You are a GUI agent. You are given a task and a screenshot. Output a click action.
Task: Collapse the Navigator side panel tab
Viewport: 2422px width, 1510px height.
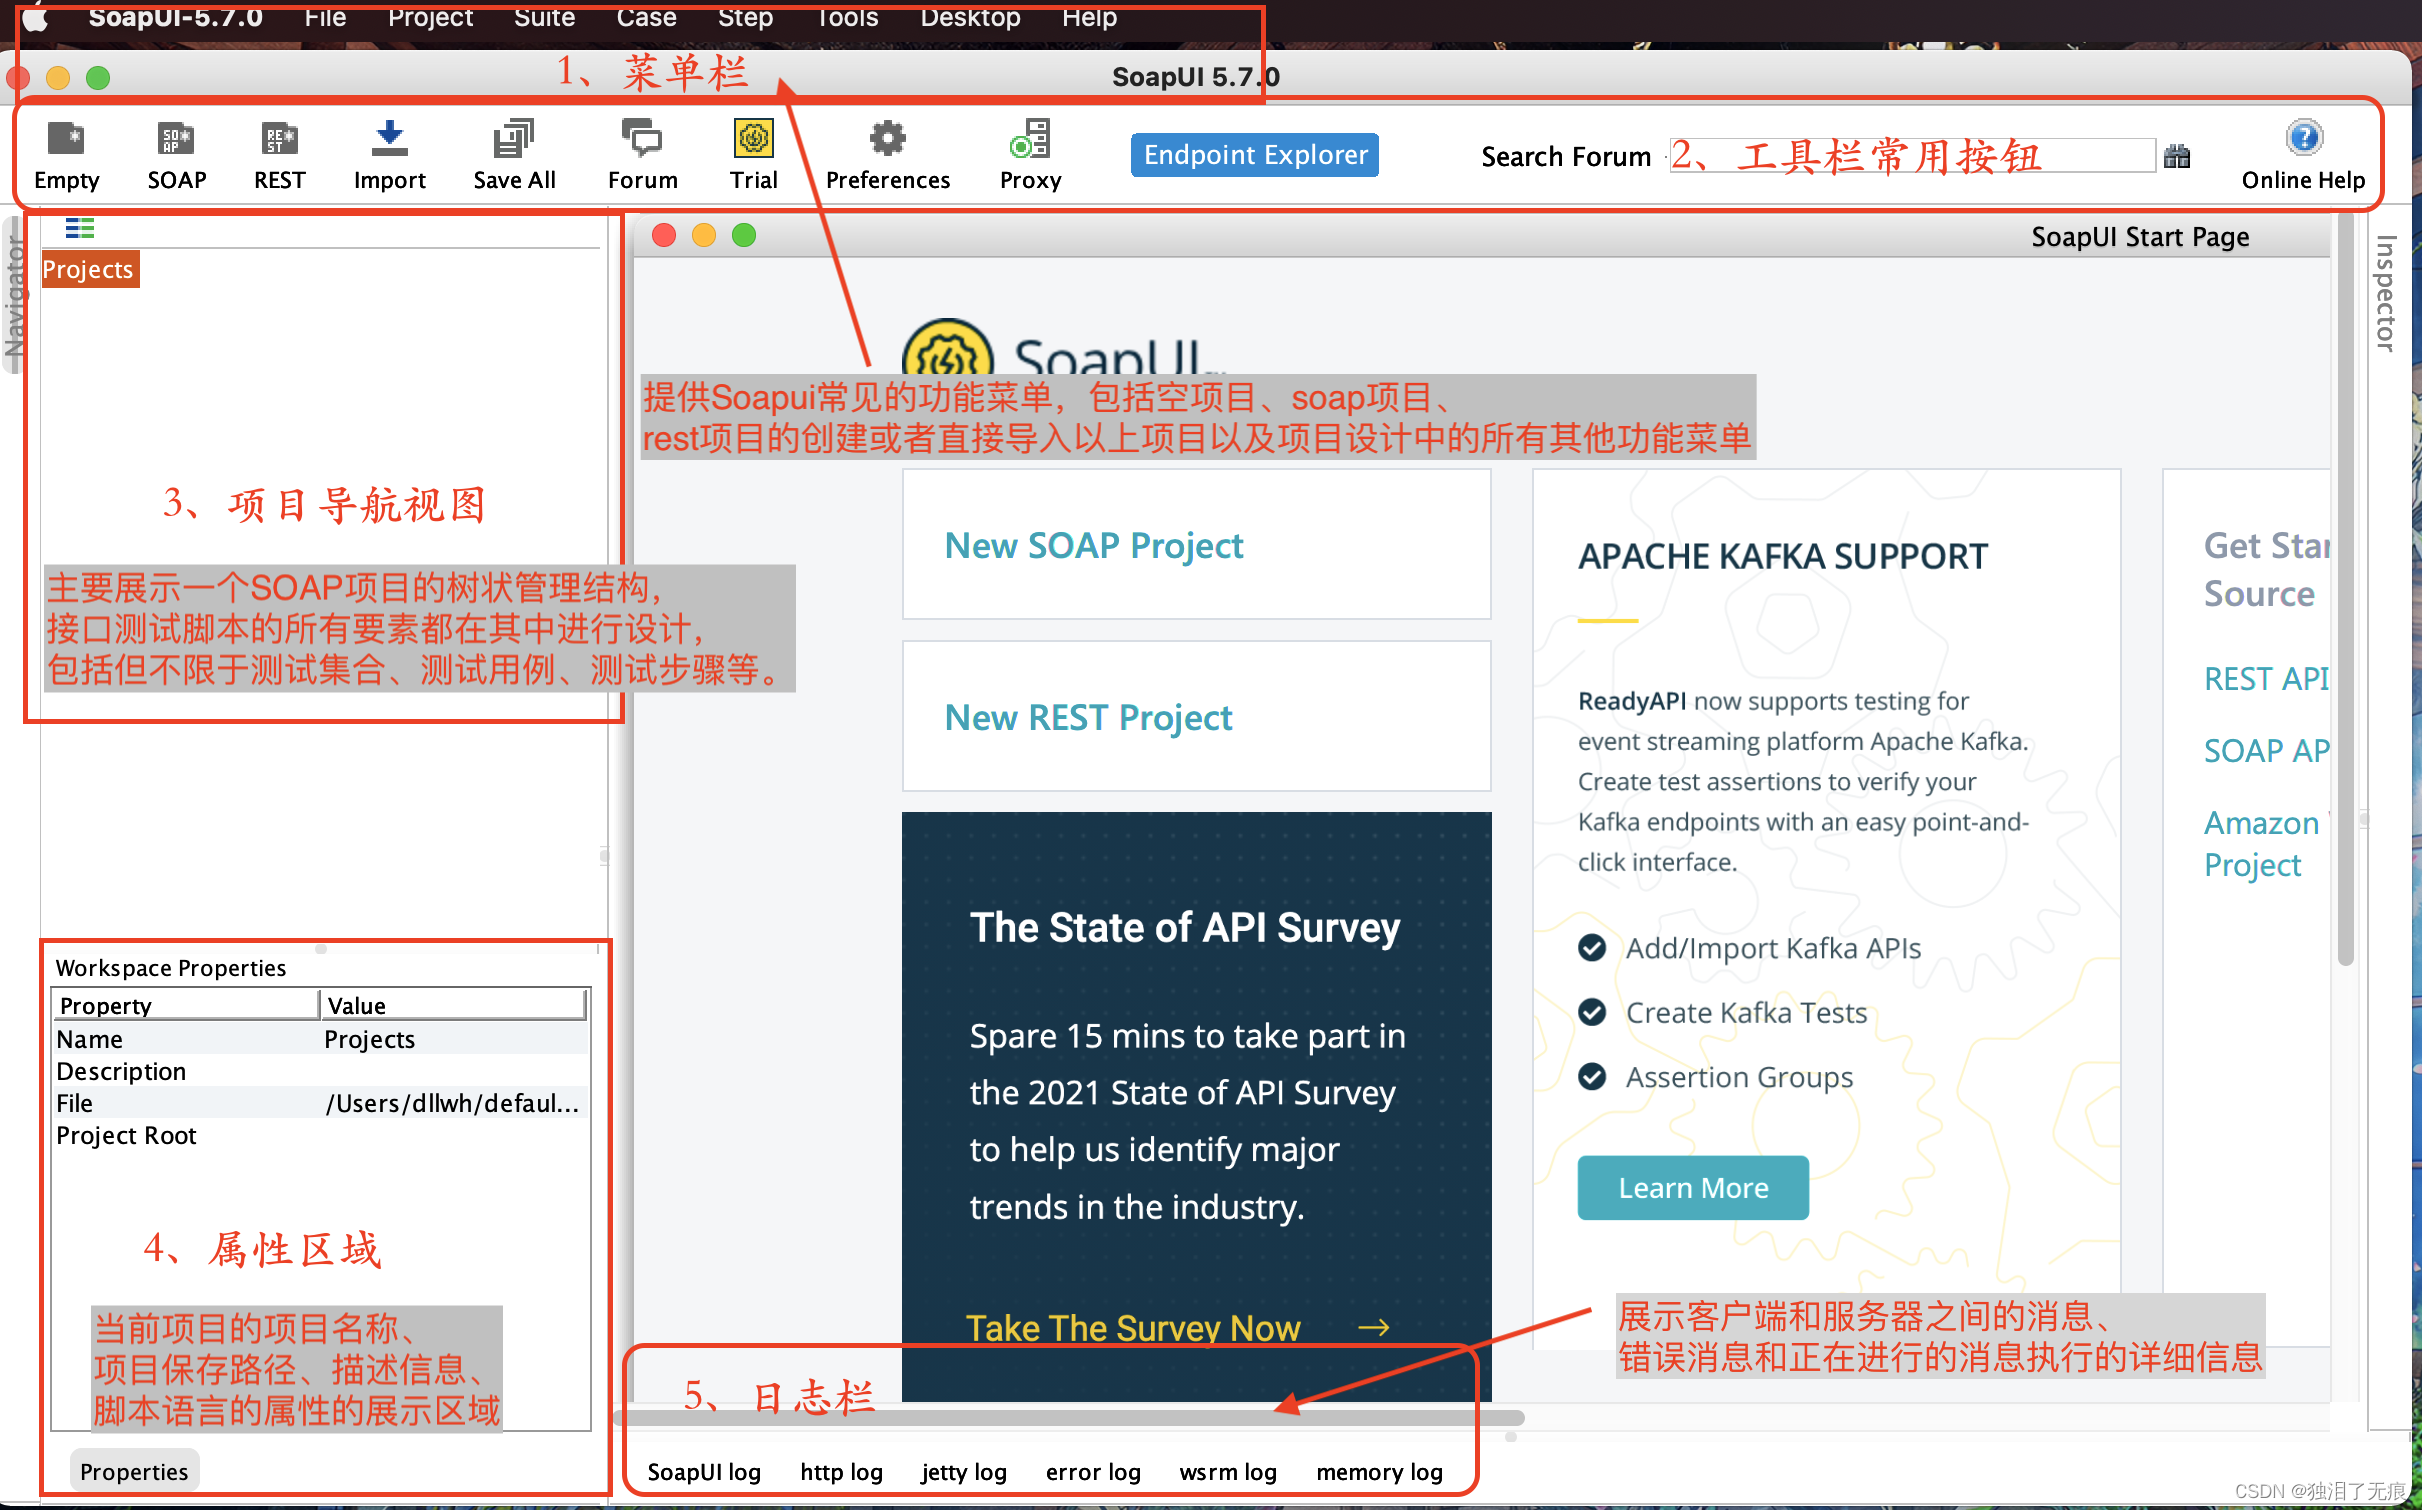pos(14,296)
